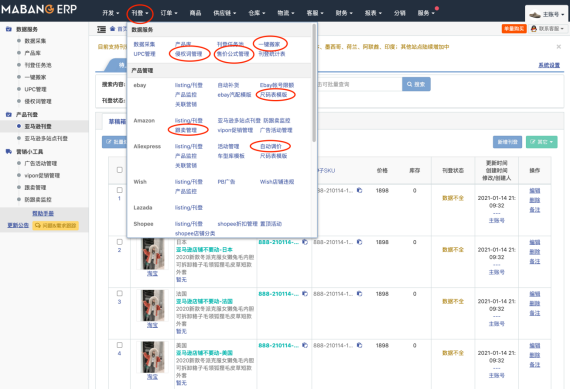This screenshot has width=571, height=389.
Task: Open the 供应链 top menu dropdown
Action: click(x=224, y=13)
